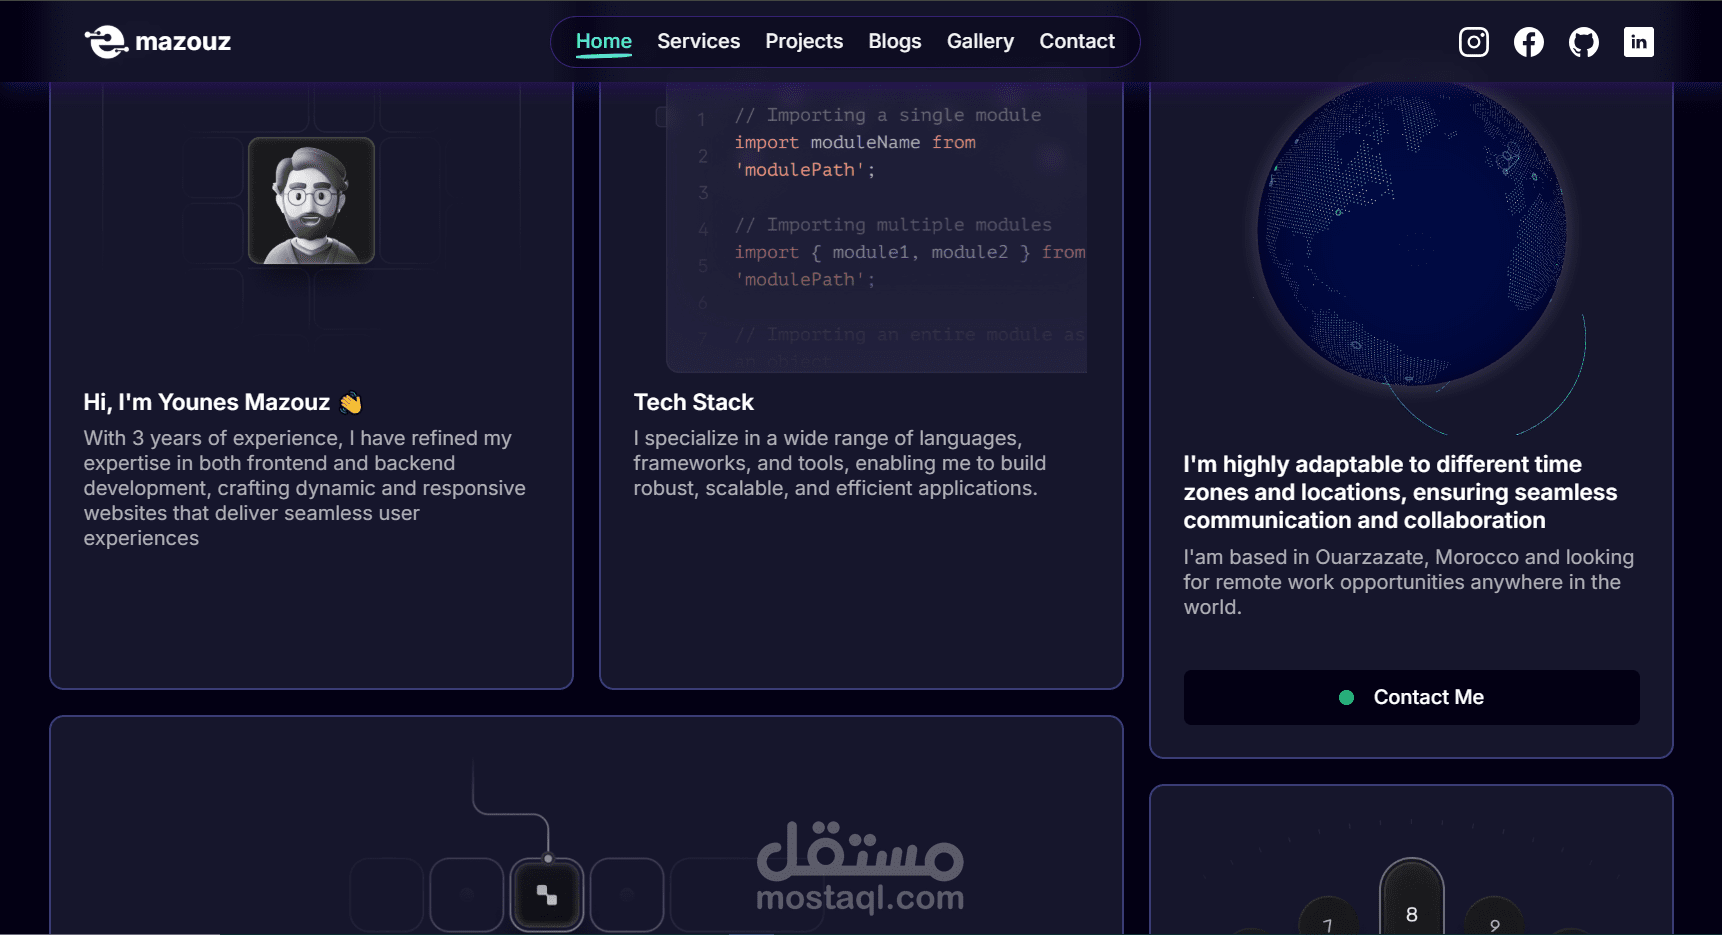Screen dimensions: 1722x935
Task: Open the Projects nav item
Action: pos(804,41)
